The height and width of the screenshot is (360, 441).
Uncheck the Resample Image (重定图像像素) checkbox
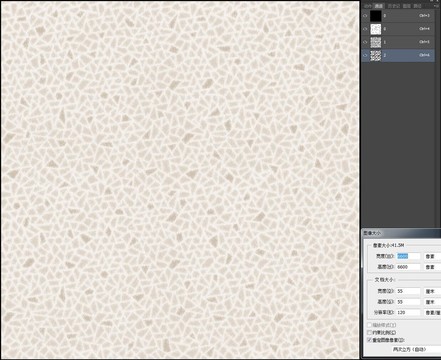[x=369, y=340]
